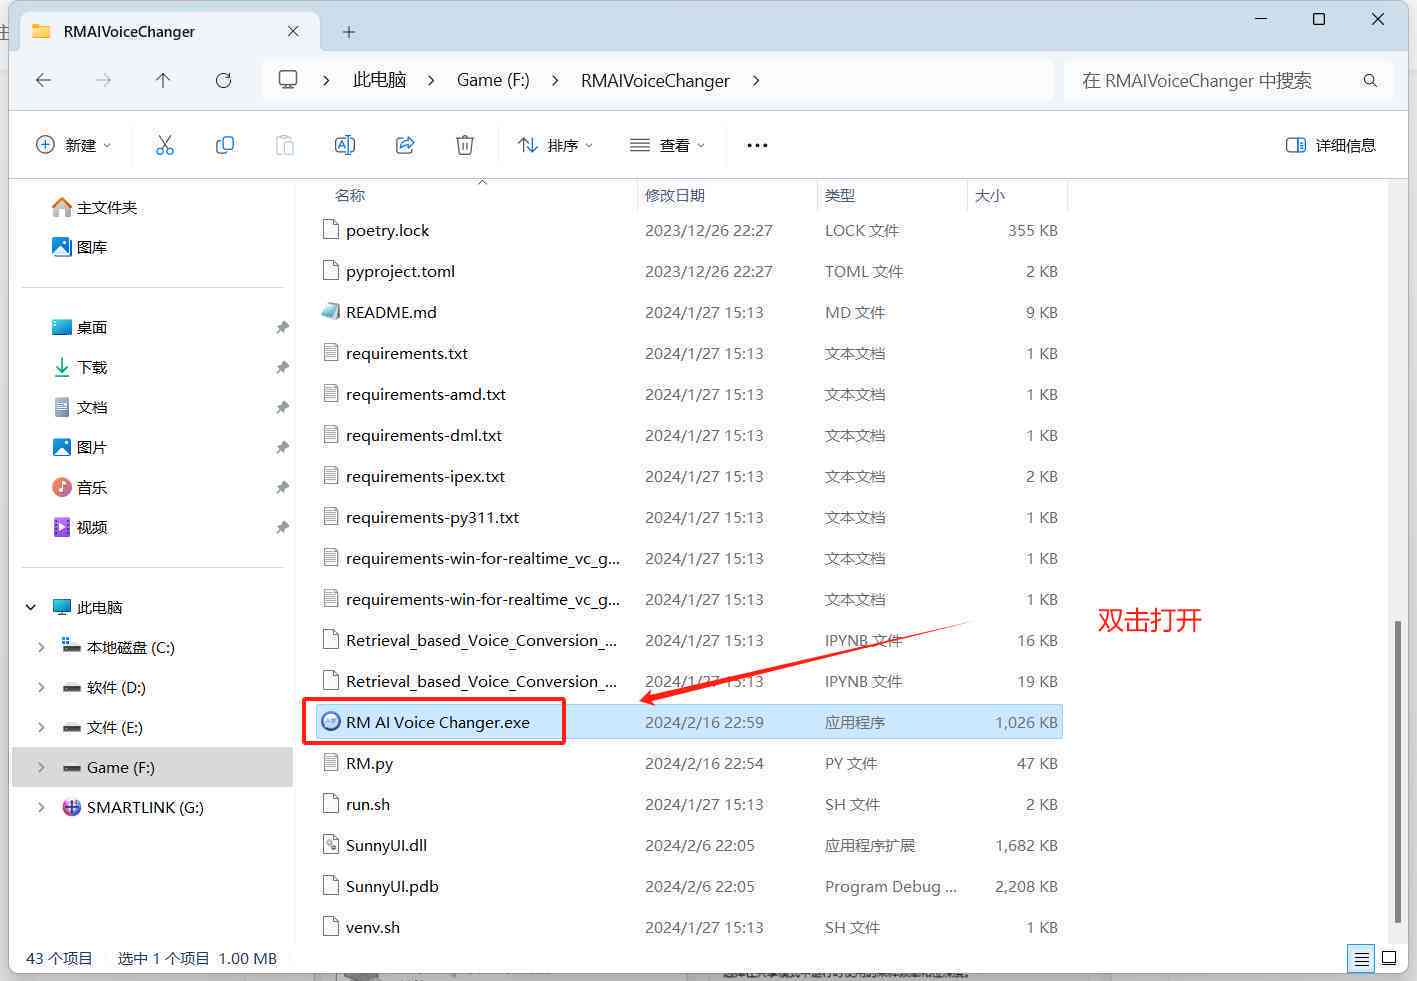Sort by the 类型 column header
Viewport: 1417px width, 981px height.
(840, 195)
